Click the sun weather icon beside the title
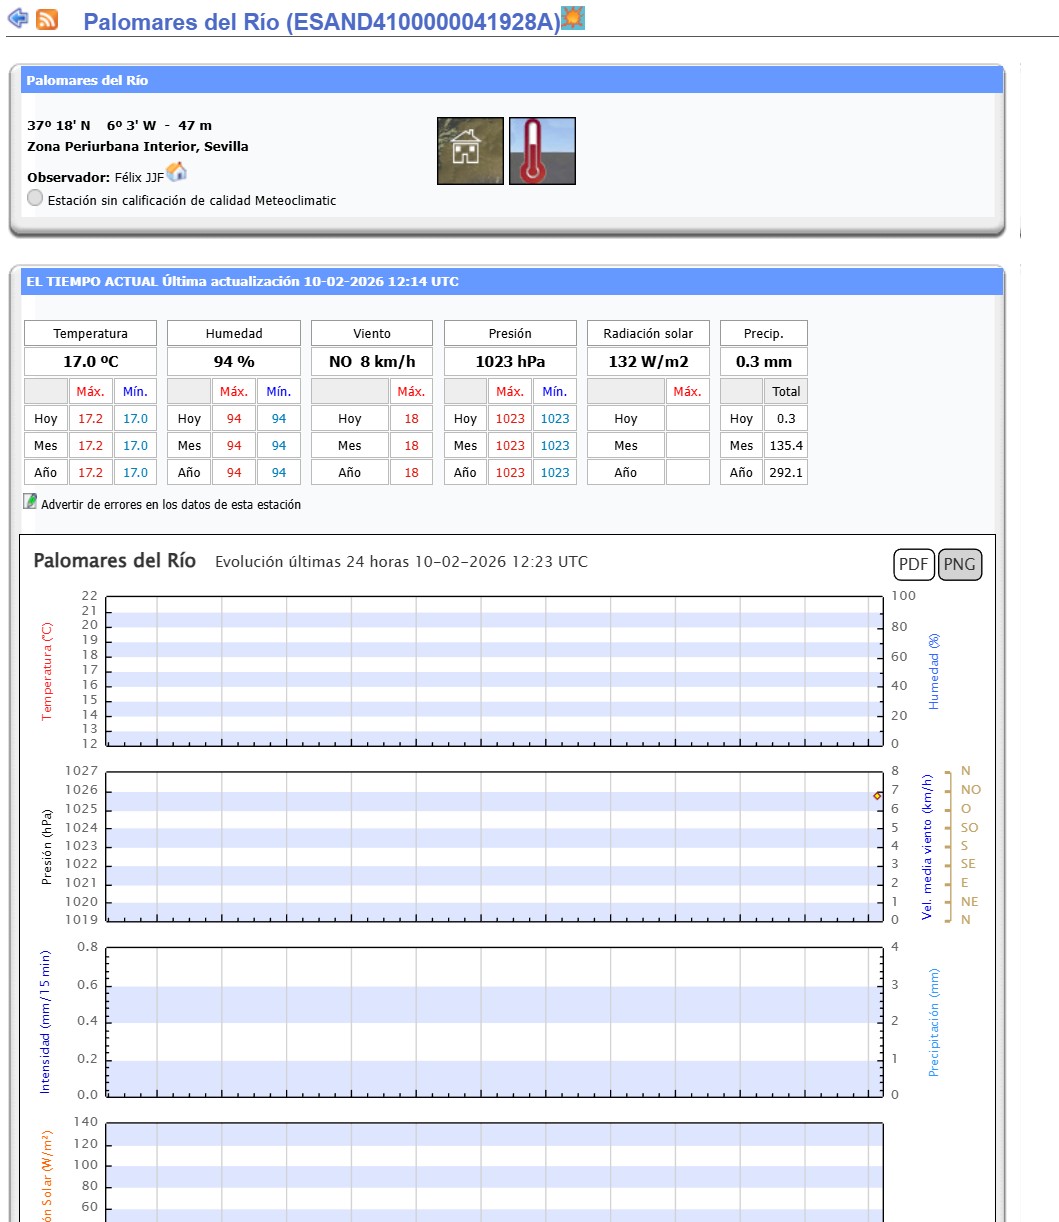The image size is (1059, 1222). pos(573,18)
